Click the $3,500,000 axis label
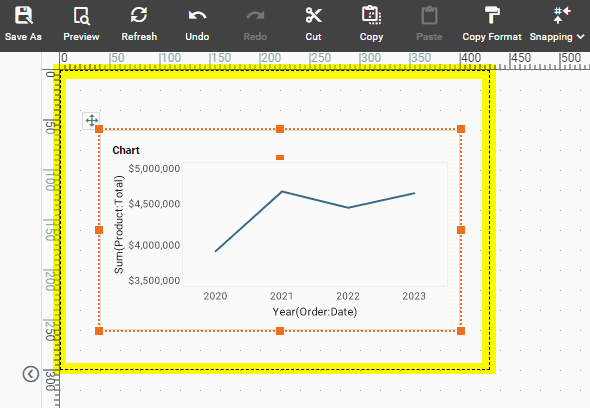Screen dimensions: 590x408 pos(154,281)
